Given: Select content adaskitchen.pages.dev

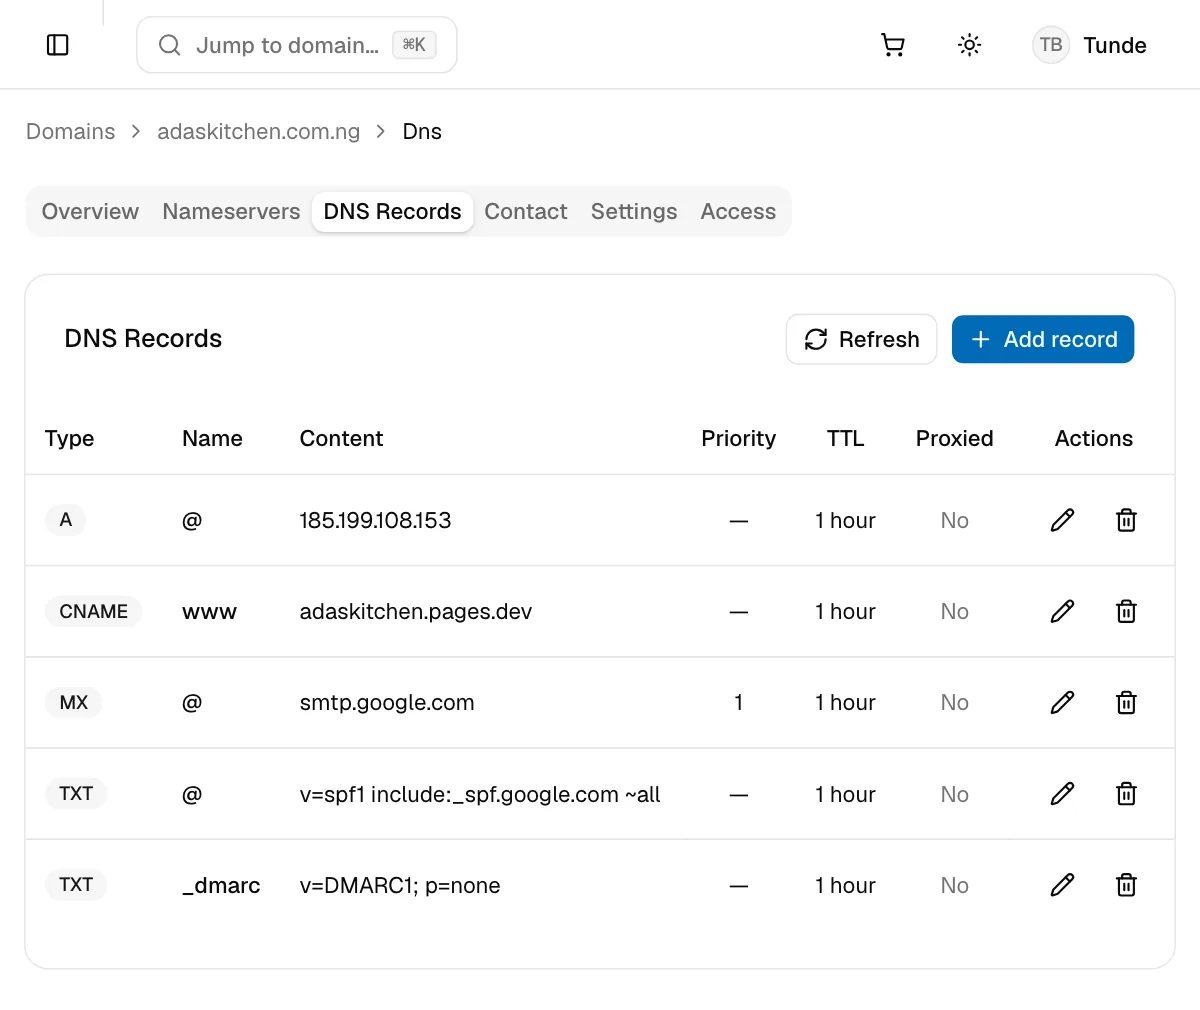Looking at the screenshot, I should [416, 611].
